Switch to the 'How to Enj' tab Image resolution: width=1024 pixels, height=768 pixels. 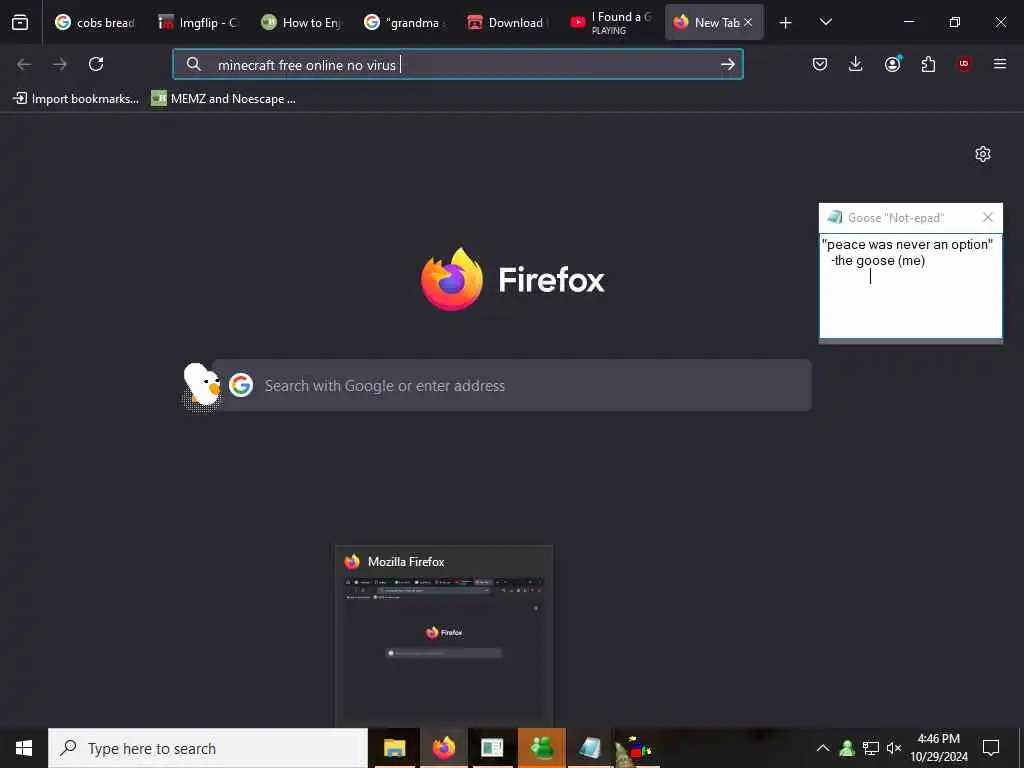302,22
